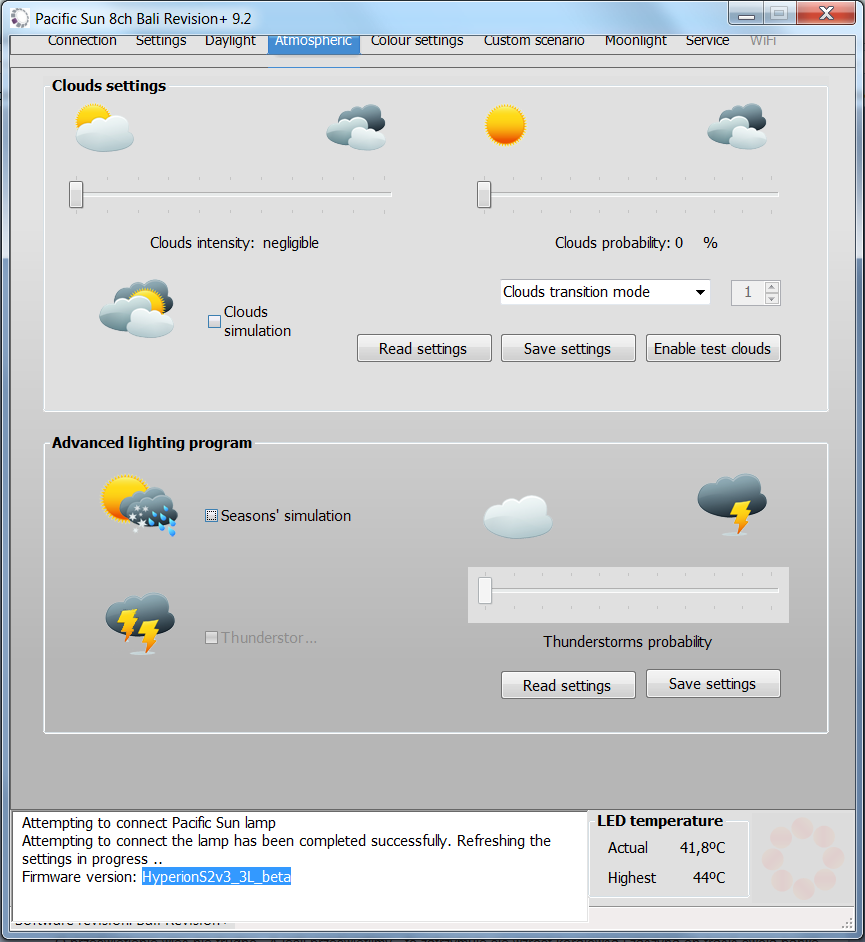Click the highlighted firmware version text
This screenshot has height=942, width=865.
[216, 877]
